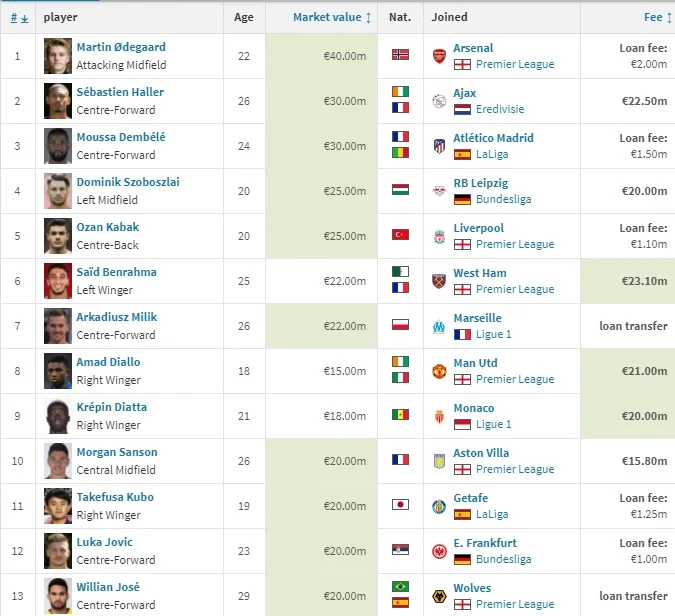Click the Norway flag beside Ødegaard
The image size is (675, 616).
(400, 56)
